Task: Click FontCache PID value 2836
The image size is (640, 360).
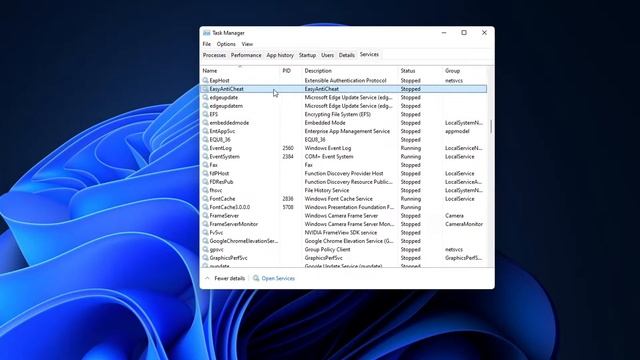Action: click(x=288, y=199)
